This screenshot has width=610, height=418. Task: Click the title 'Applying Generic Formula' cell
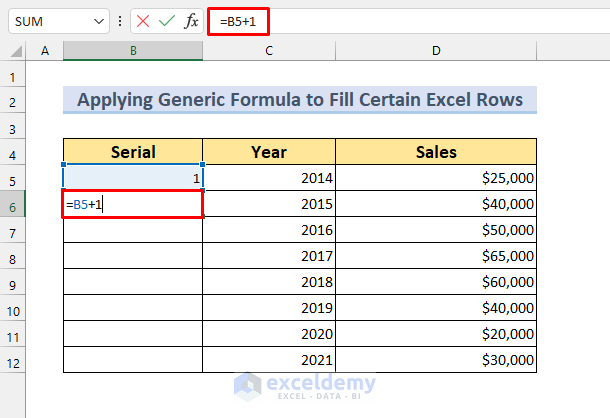click(300, 100)
